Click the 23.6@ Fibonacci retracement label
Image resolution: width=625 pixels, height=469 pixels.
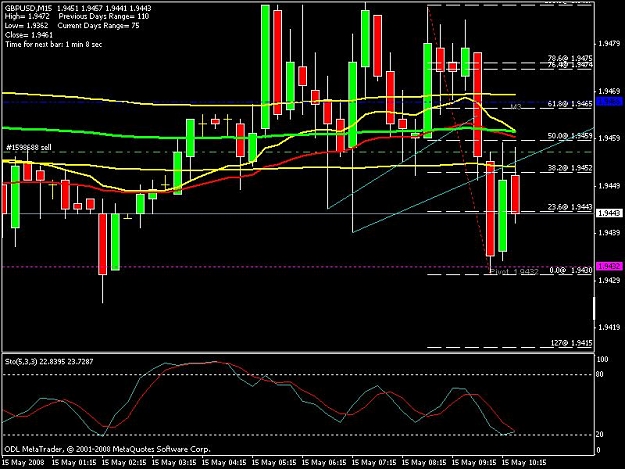(x=570, y=207)
